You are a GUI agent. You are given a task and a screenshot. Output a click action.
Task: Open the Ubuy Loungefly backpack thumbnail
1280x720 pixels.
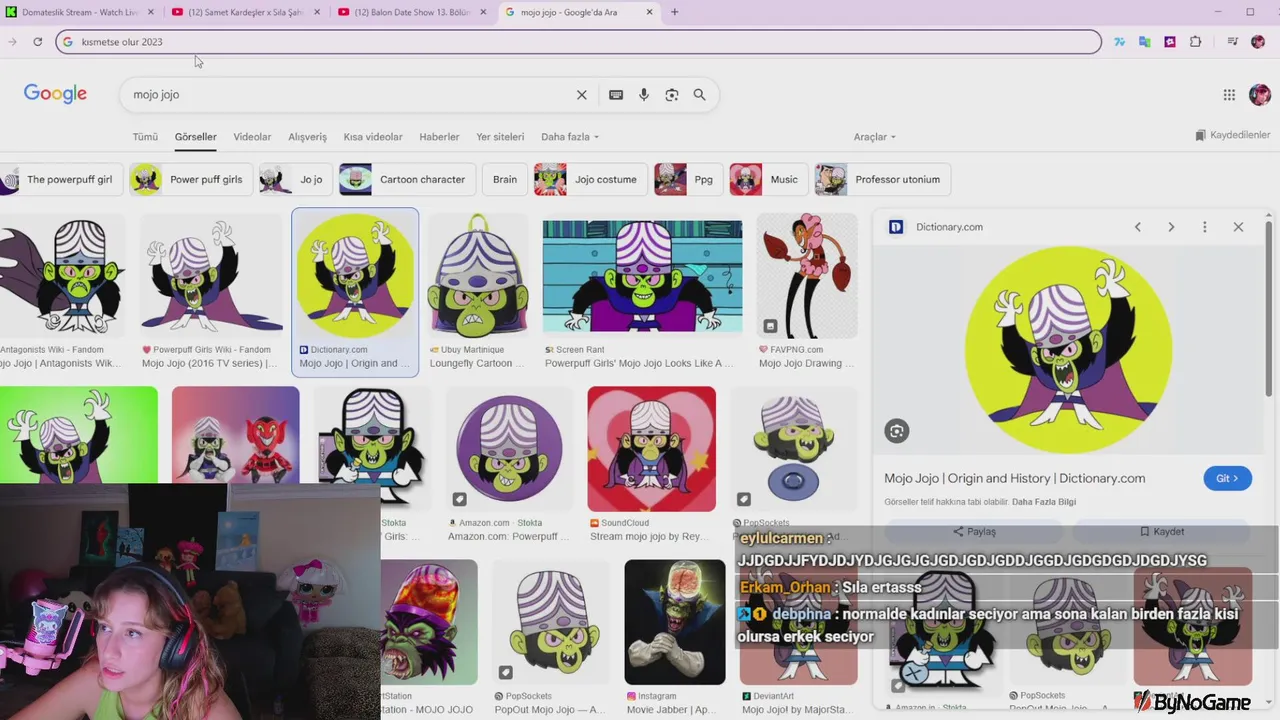478,276
